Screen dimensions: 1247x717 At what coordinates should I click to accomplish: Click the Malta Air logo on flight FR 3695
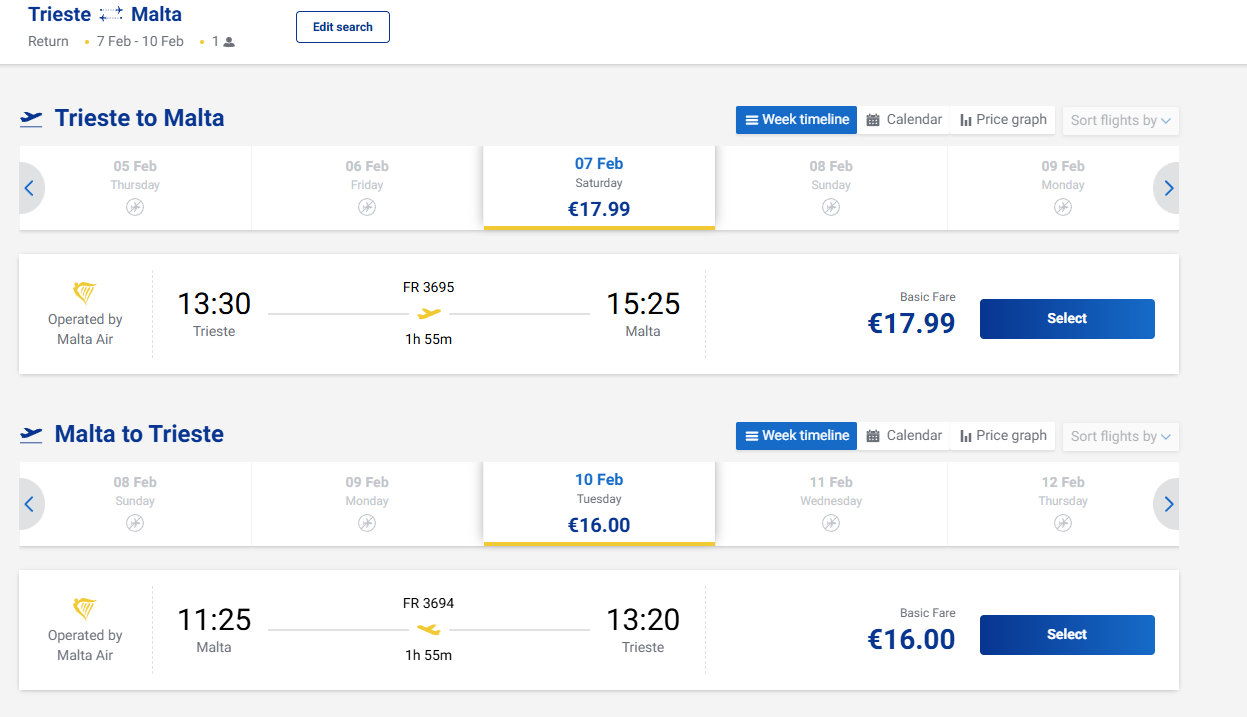click(85, 293)
